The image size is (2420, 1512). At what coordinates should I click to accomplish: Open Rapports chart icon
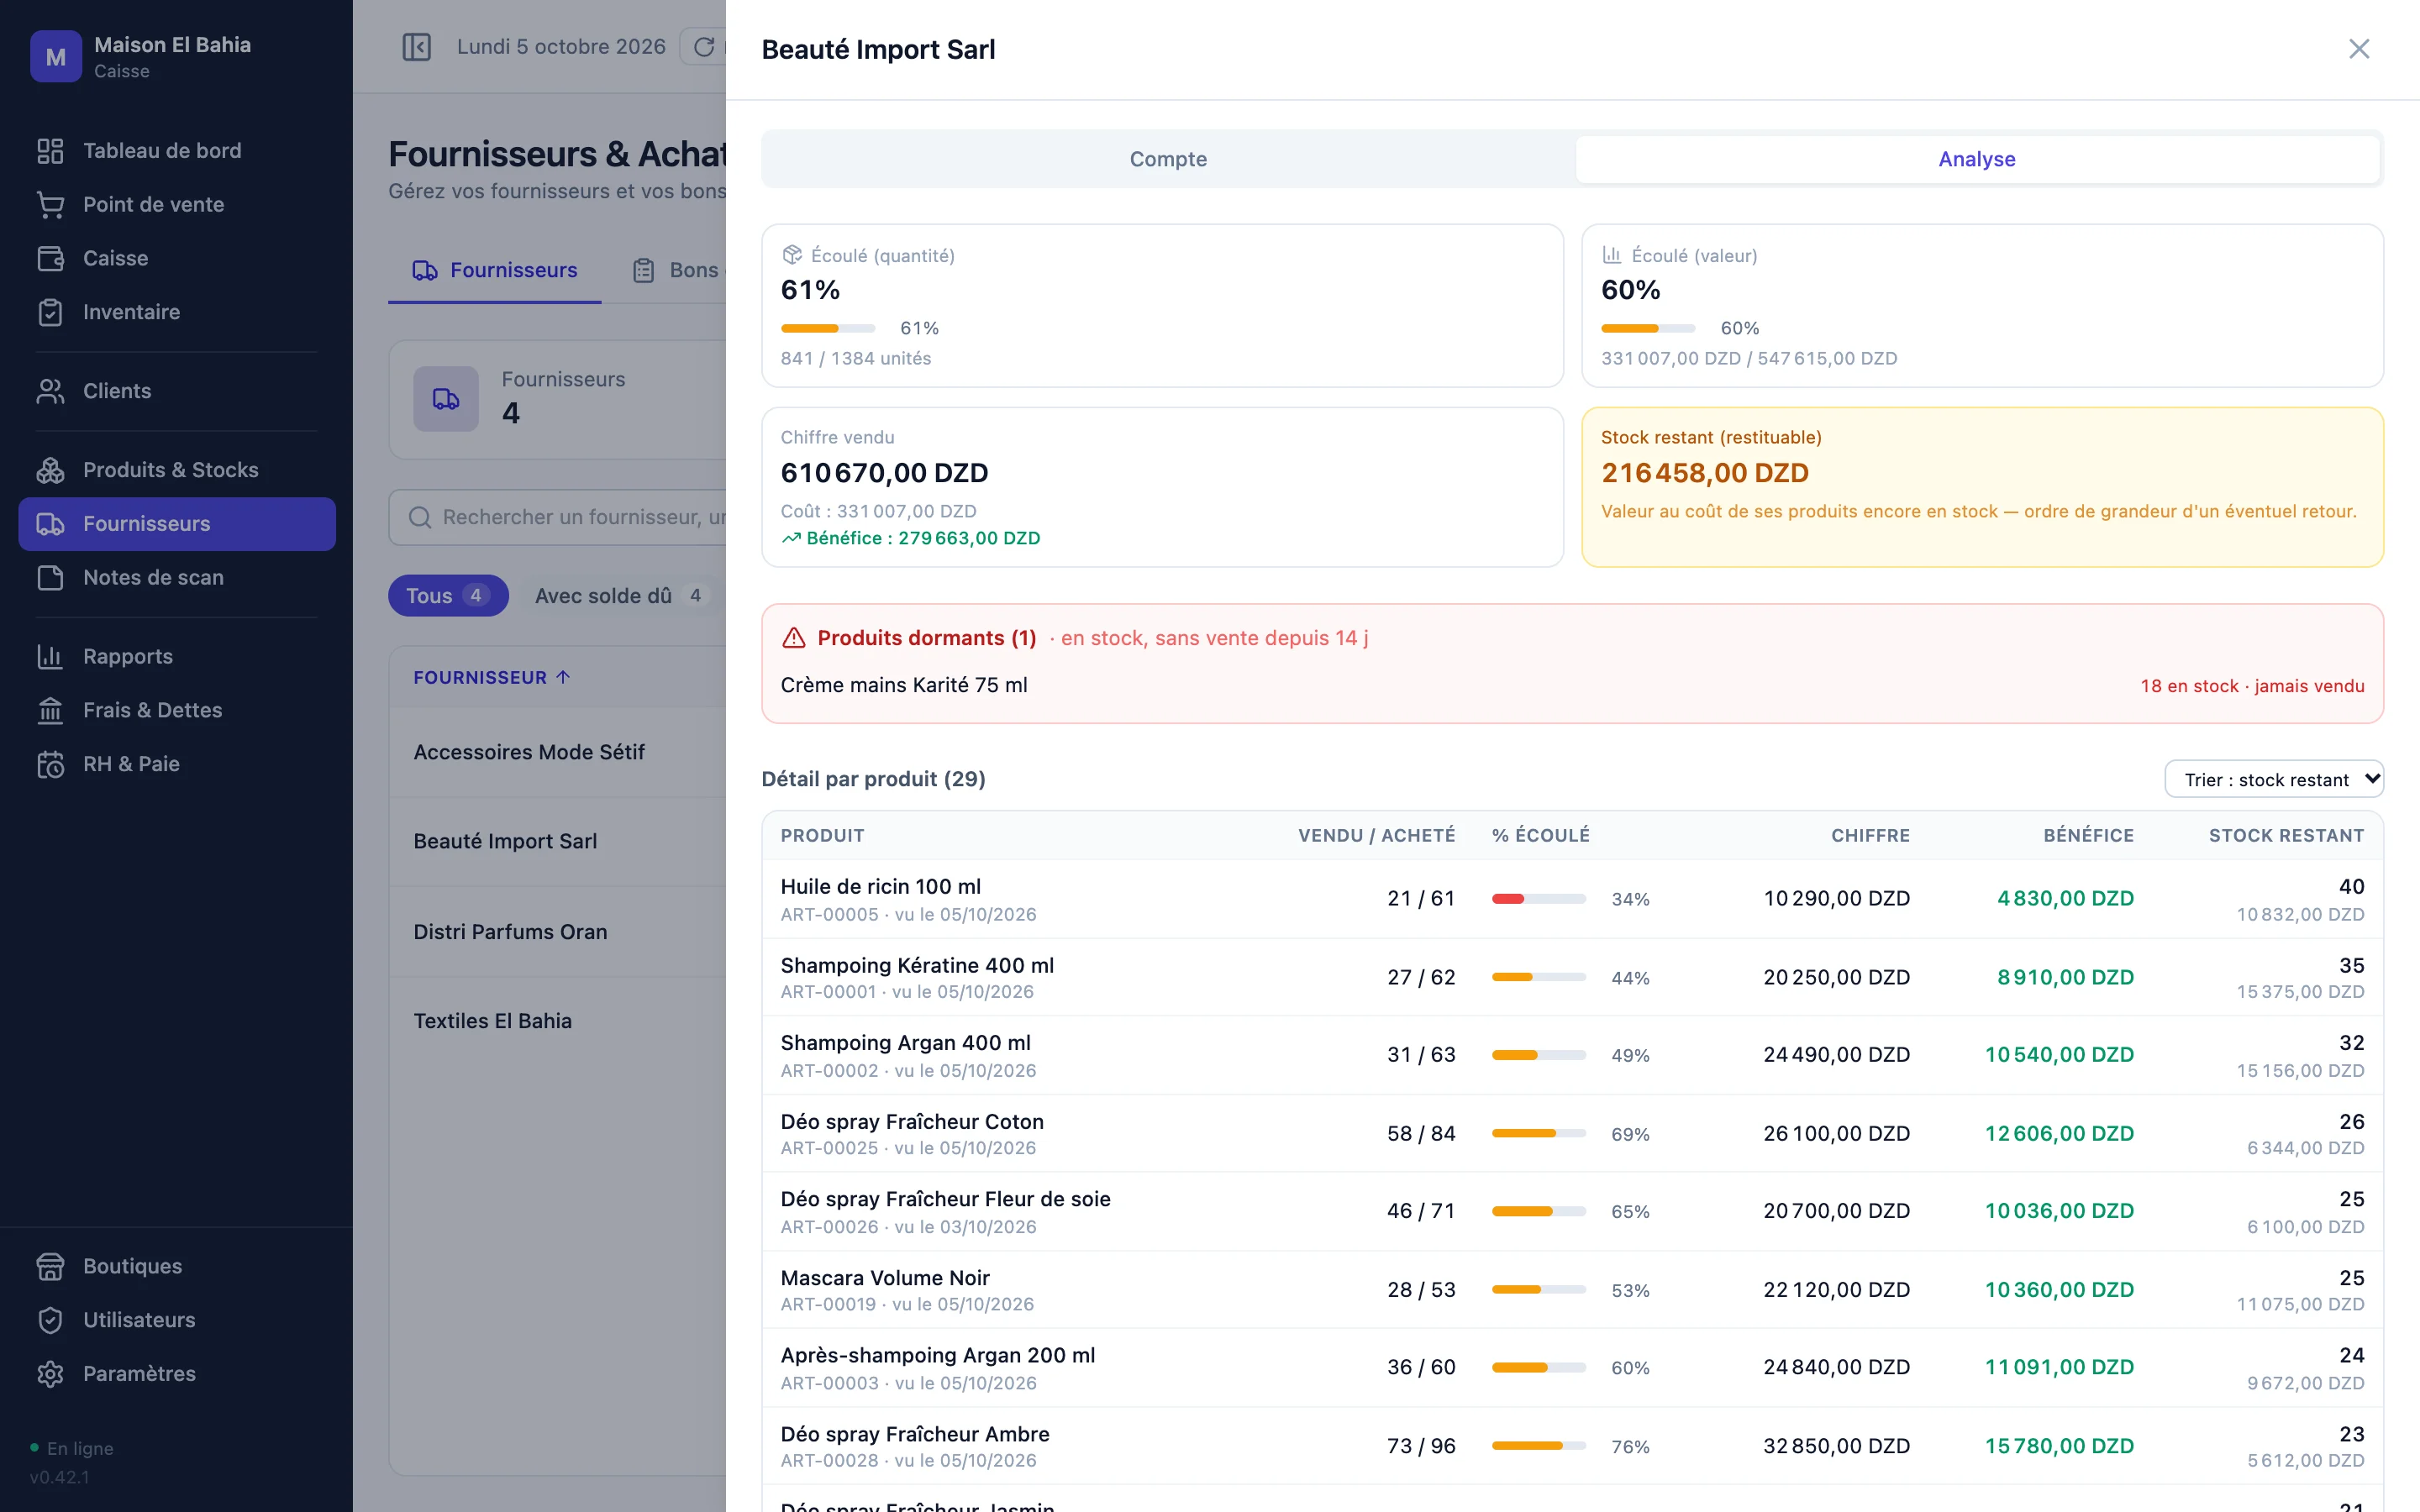pyautogui.click(x=50, y=657)
